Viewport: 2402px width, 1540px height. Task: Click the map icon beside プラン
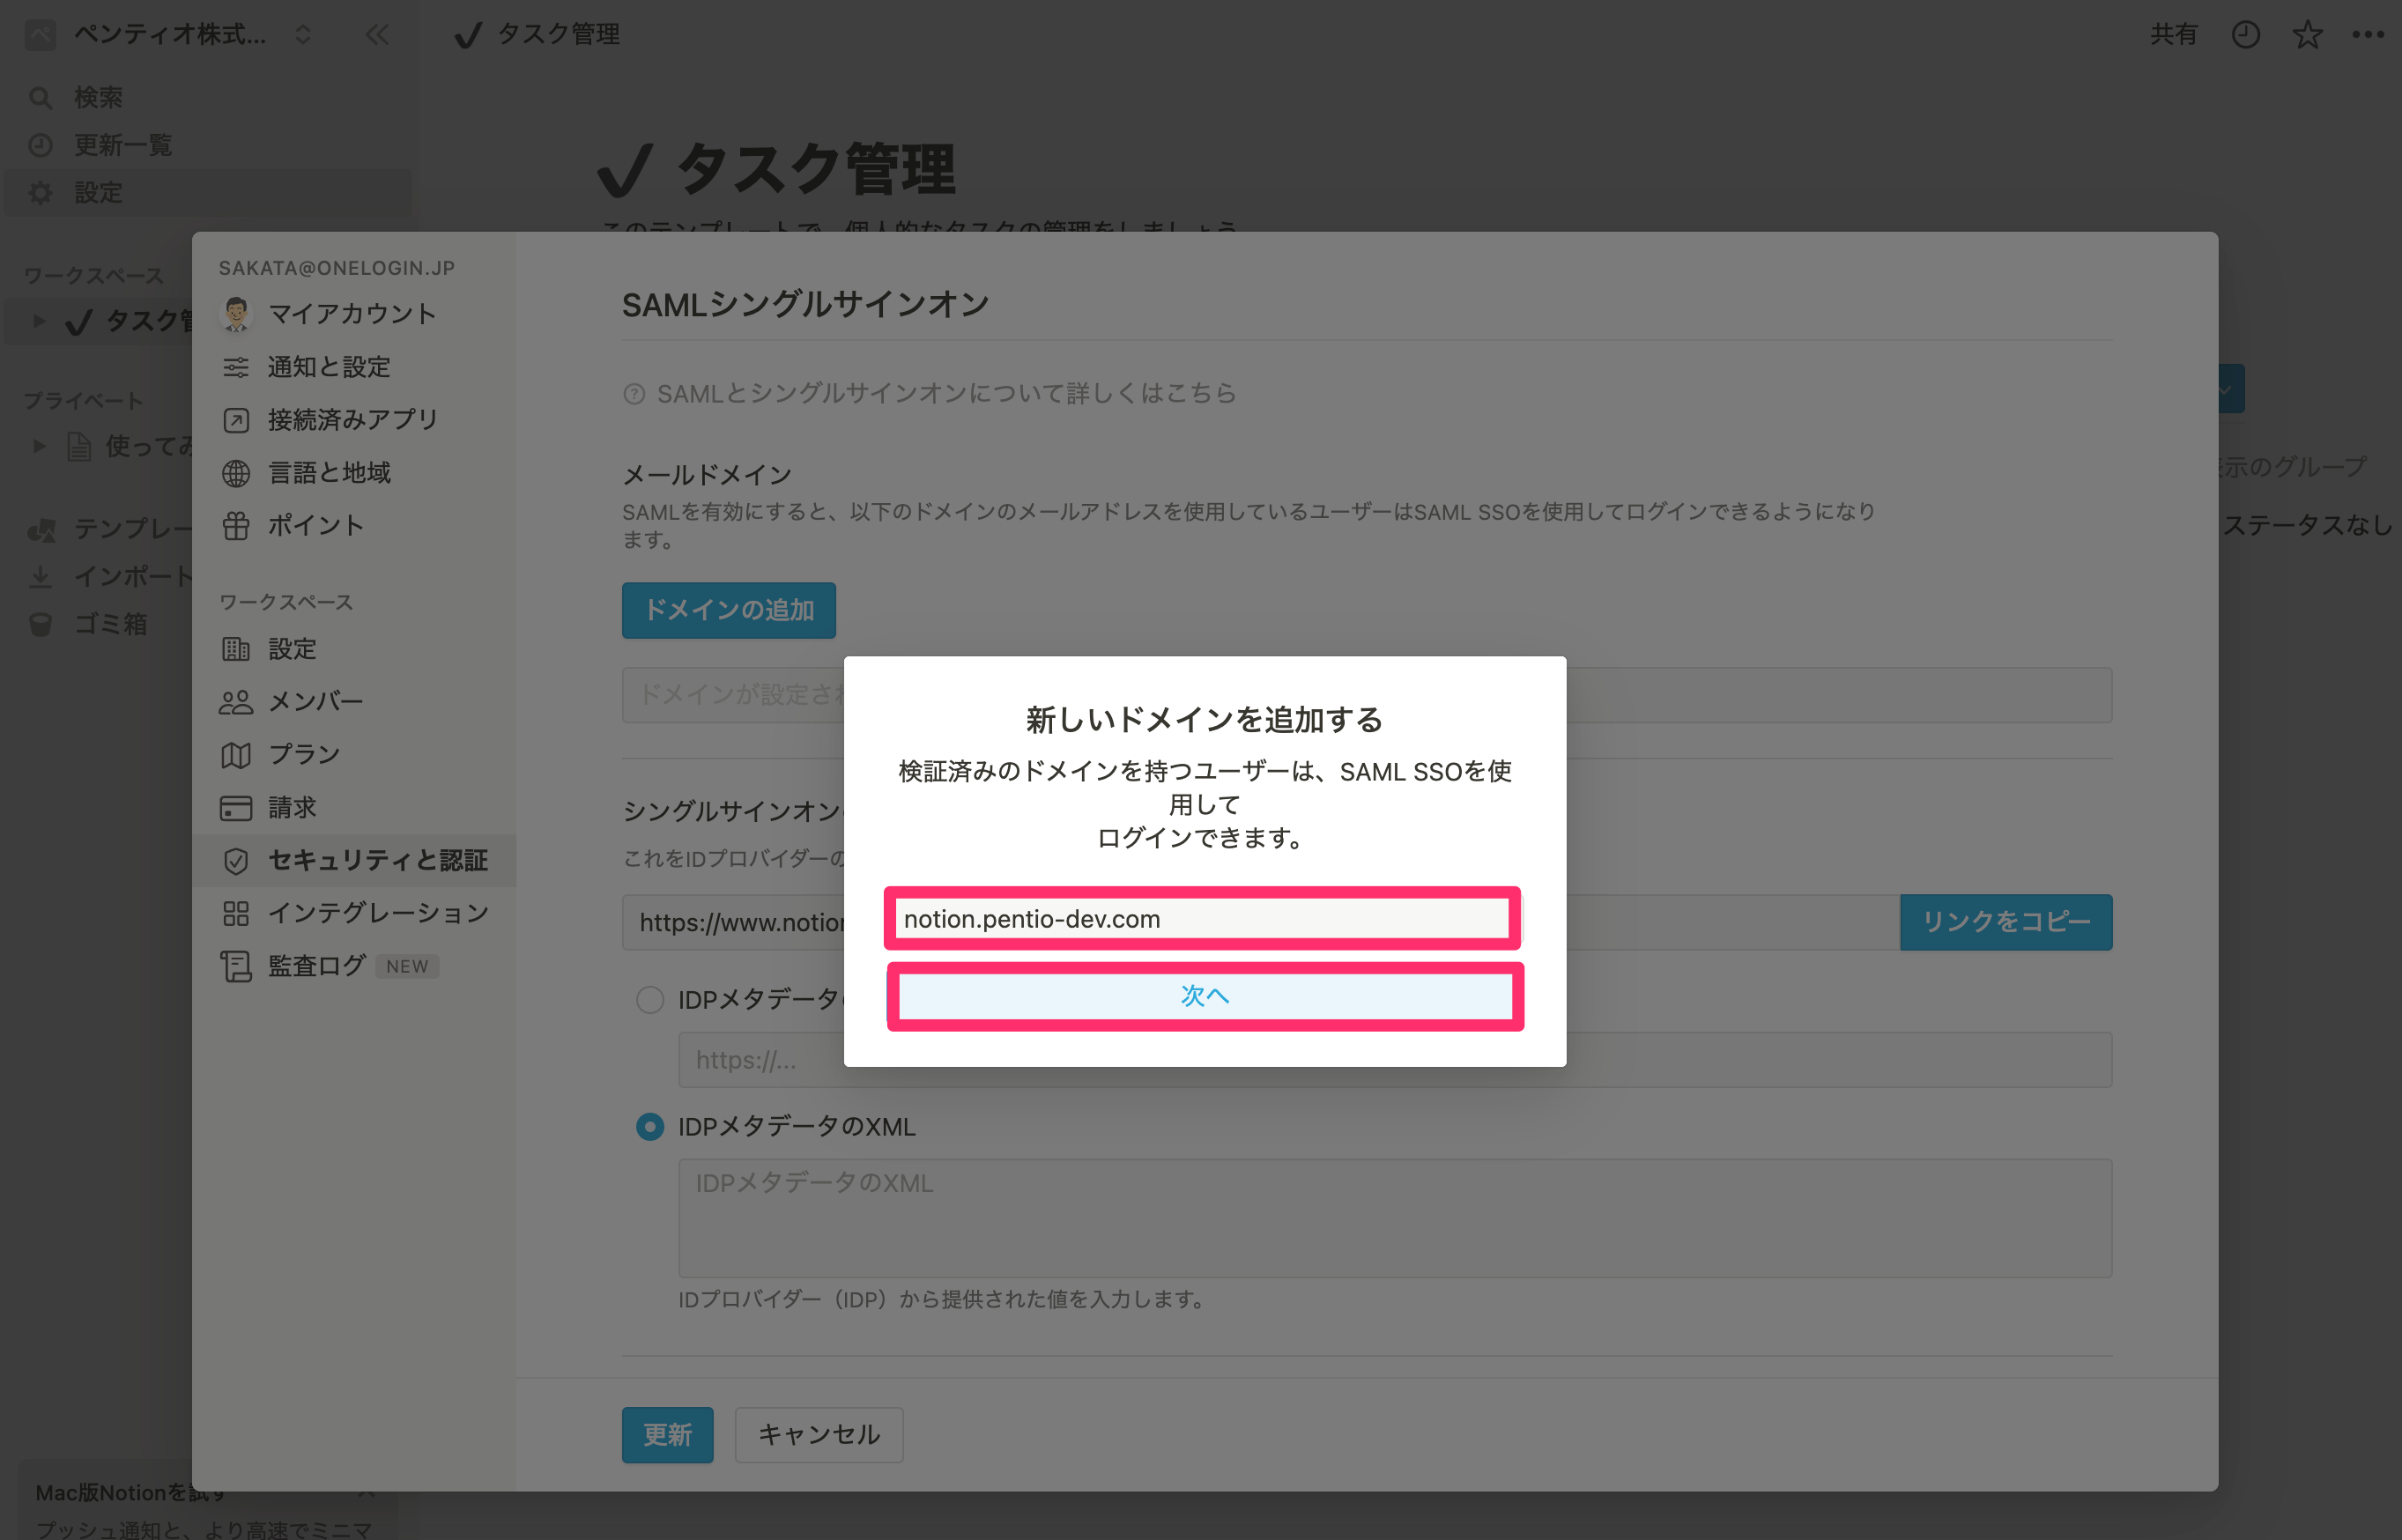tap(236, 755)
